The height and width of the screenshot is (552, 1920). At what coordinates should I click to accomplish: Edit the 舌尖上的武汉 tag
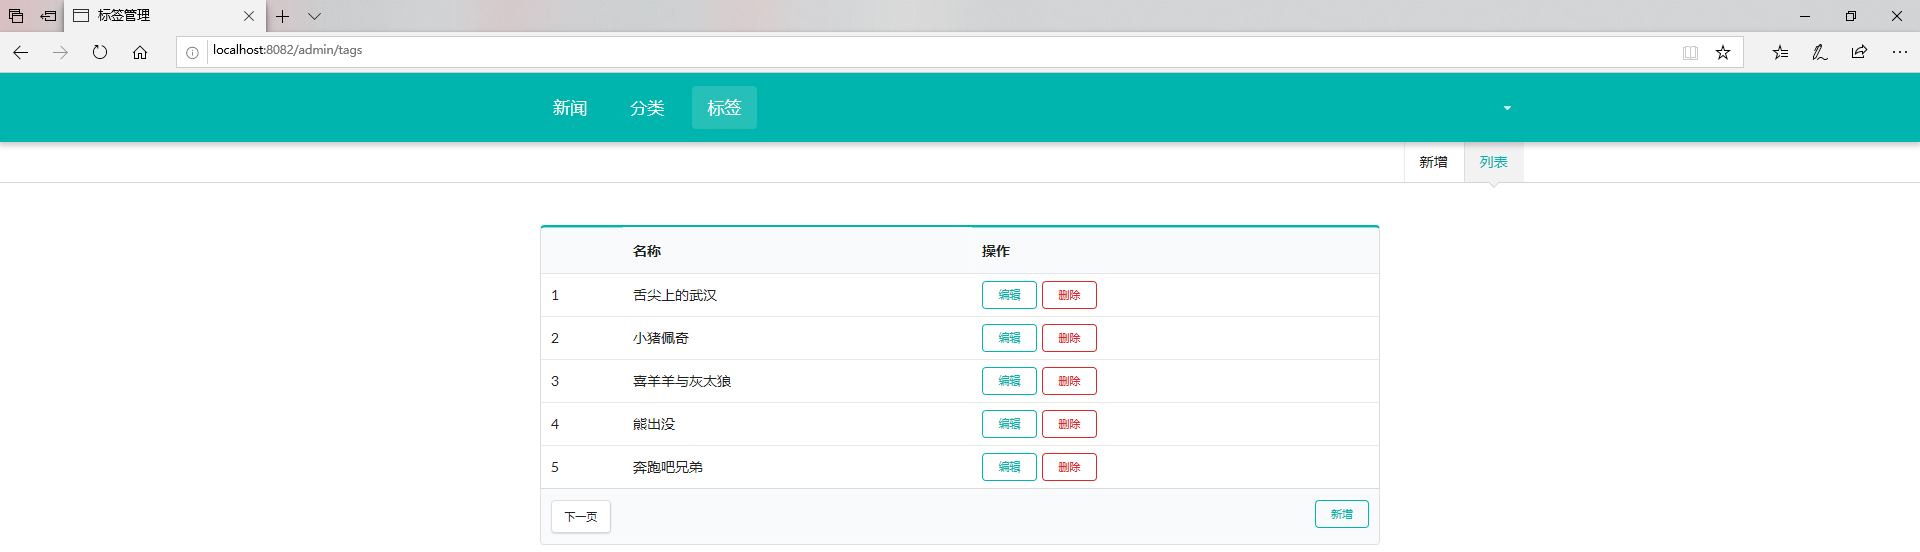pyautogui.click(x=1009, y=295)
